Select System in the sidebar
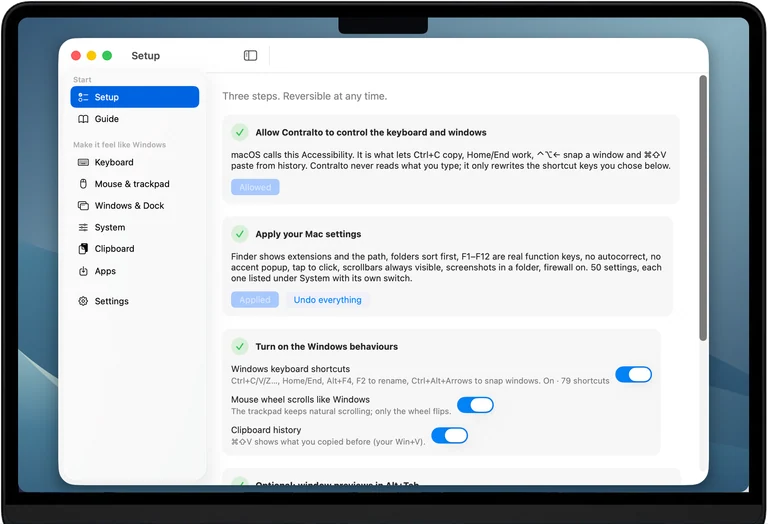This screenshot has width=768, height=524. [x=135, y=227]
